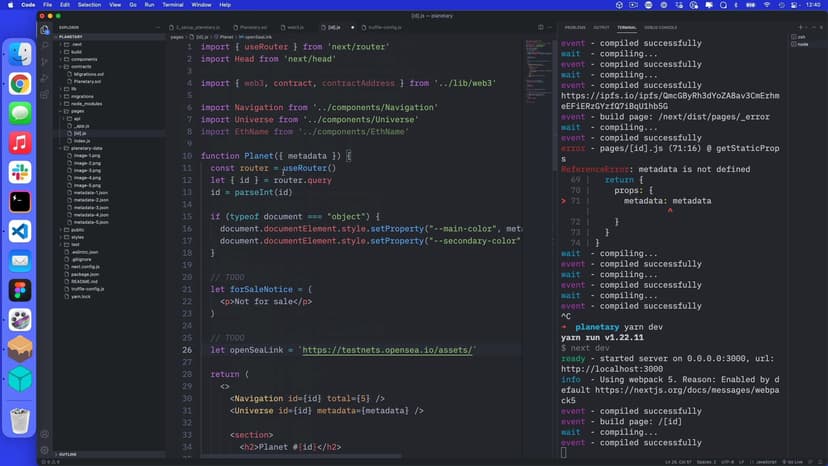
Task: Launch Figma from the Dock
Action: (x=20, y=290)
